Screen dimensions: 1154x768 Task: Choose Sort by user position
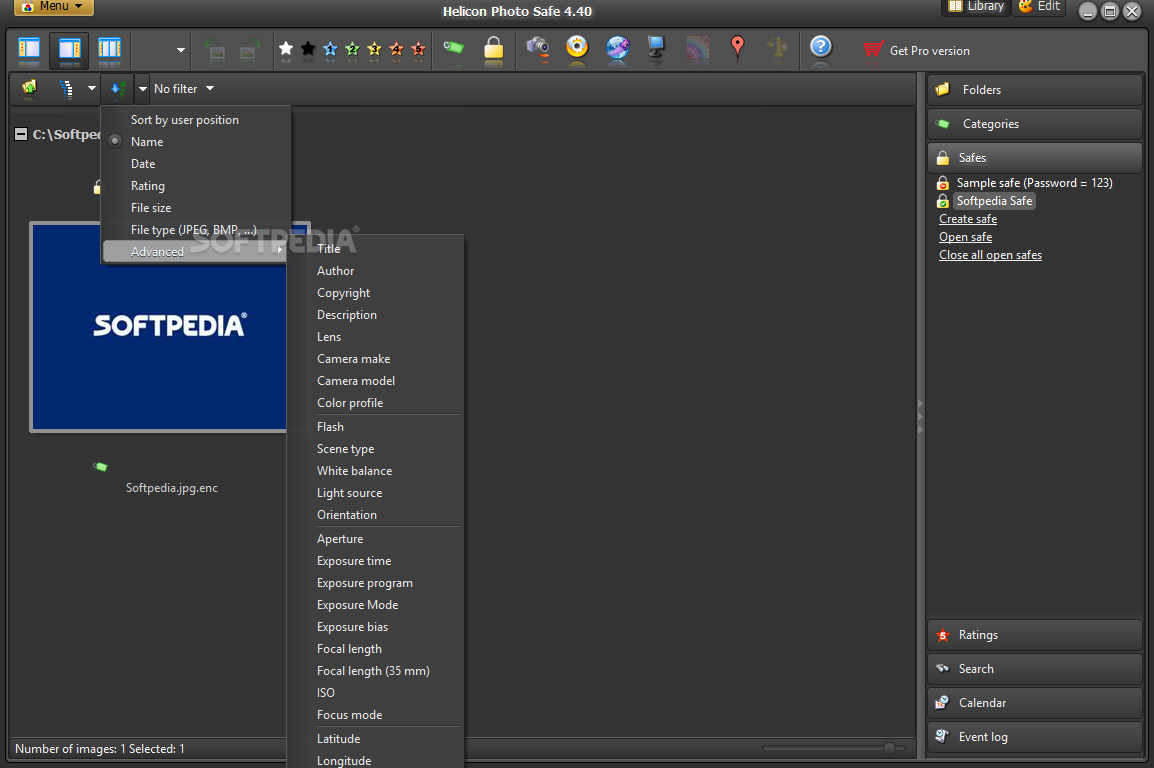(185, 120)
